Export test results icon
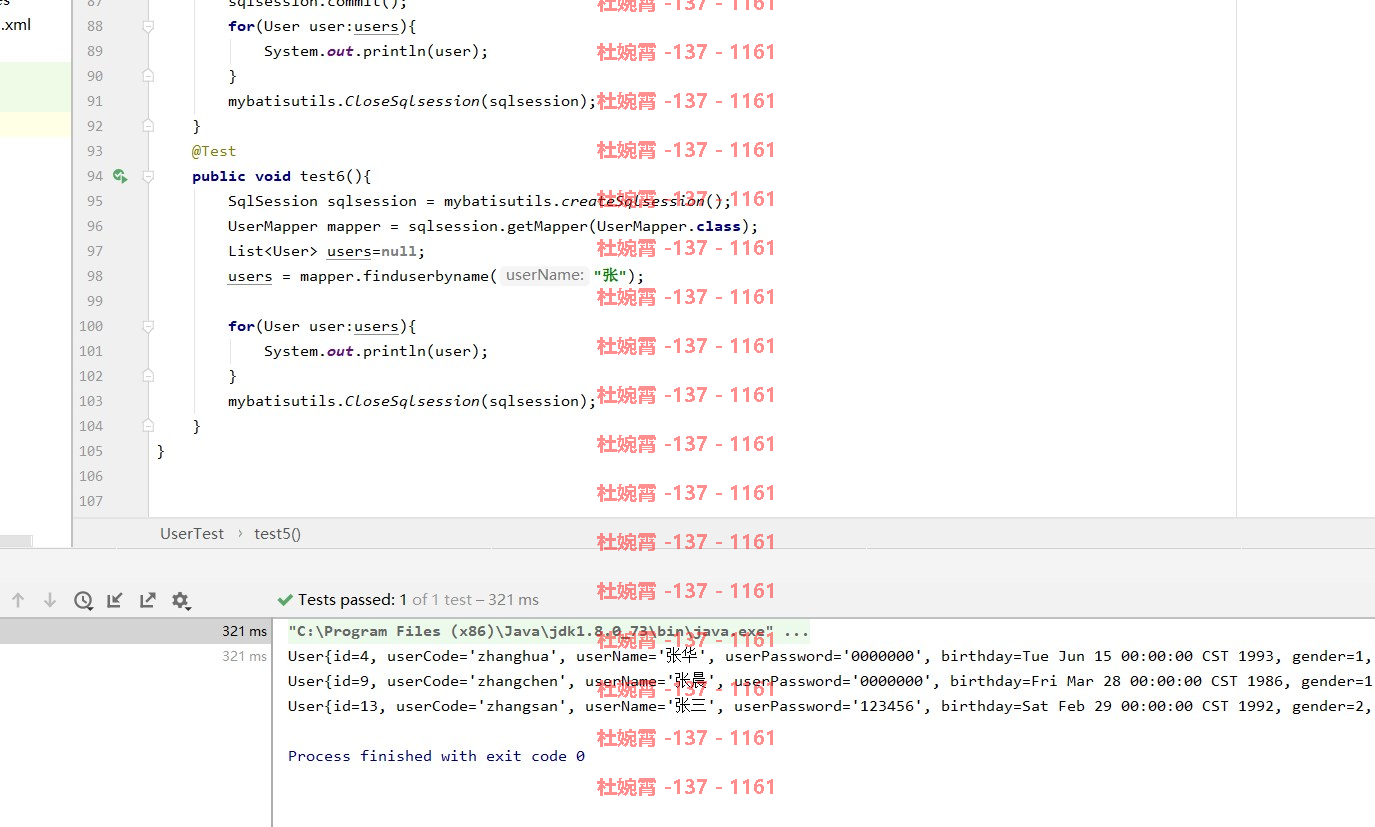The height and width of the screenshot is (827, 1375). pyautogui.click(x=148, y=600)
